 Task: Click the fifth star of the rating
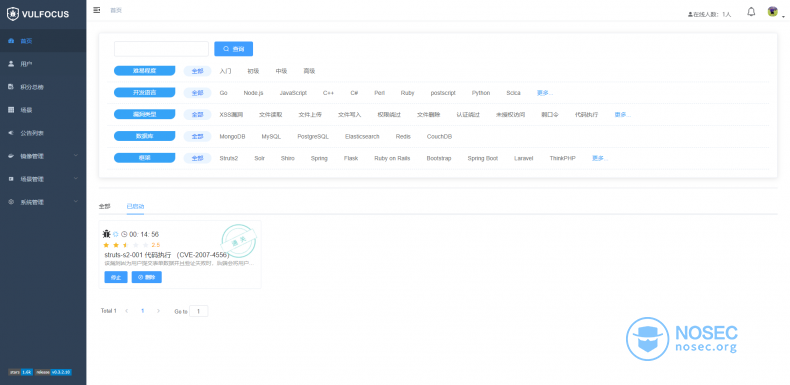[145, 245]
